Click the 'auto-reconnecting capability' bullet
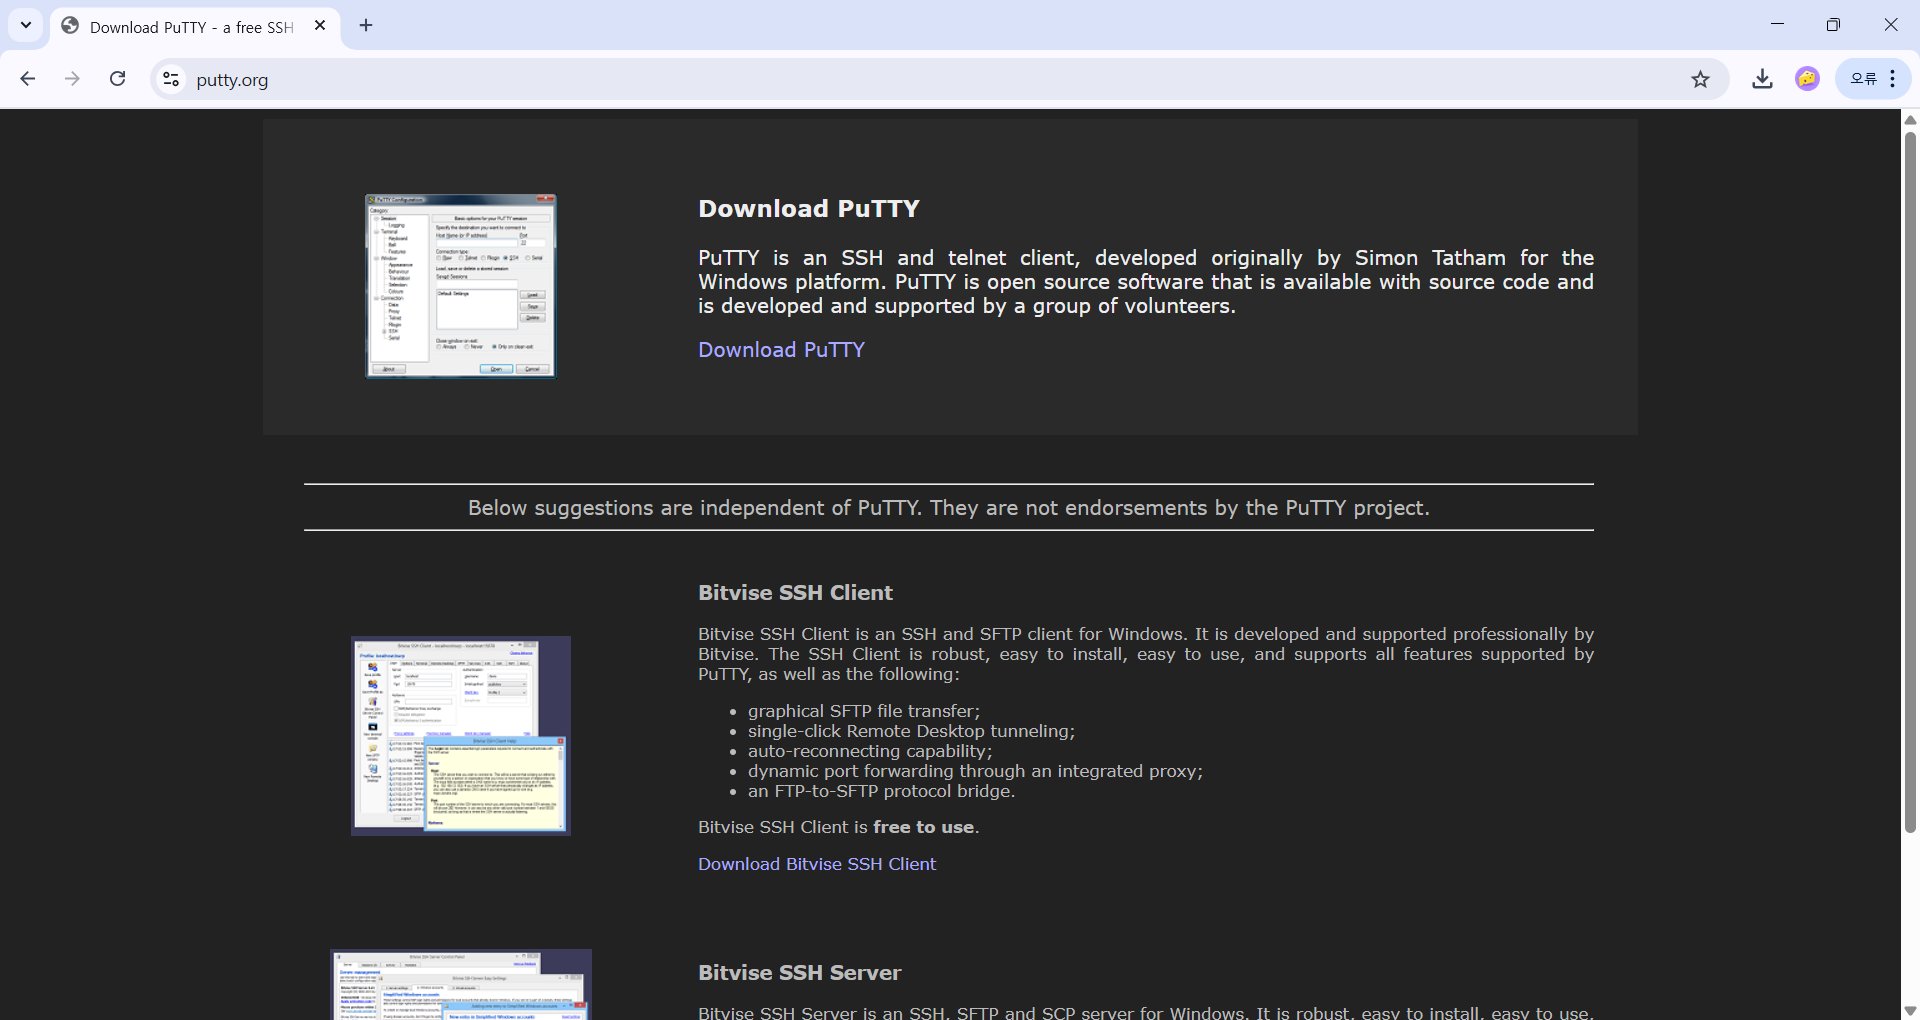This screenshot has width=1920, height=1020. 870,751
